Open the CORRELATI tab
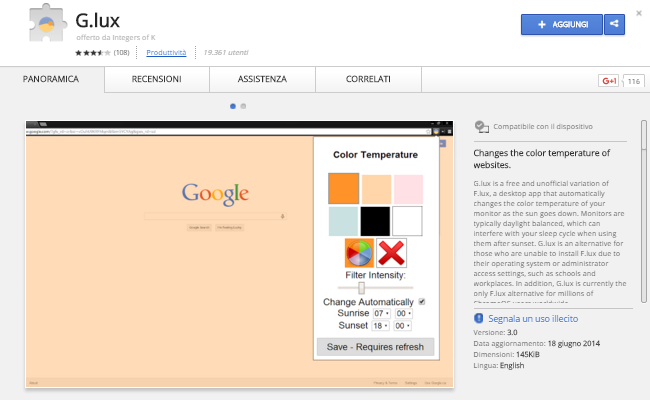650x400 pixels. [x=368, y=79]
